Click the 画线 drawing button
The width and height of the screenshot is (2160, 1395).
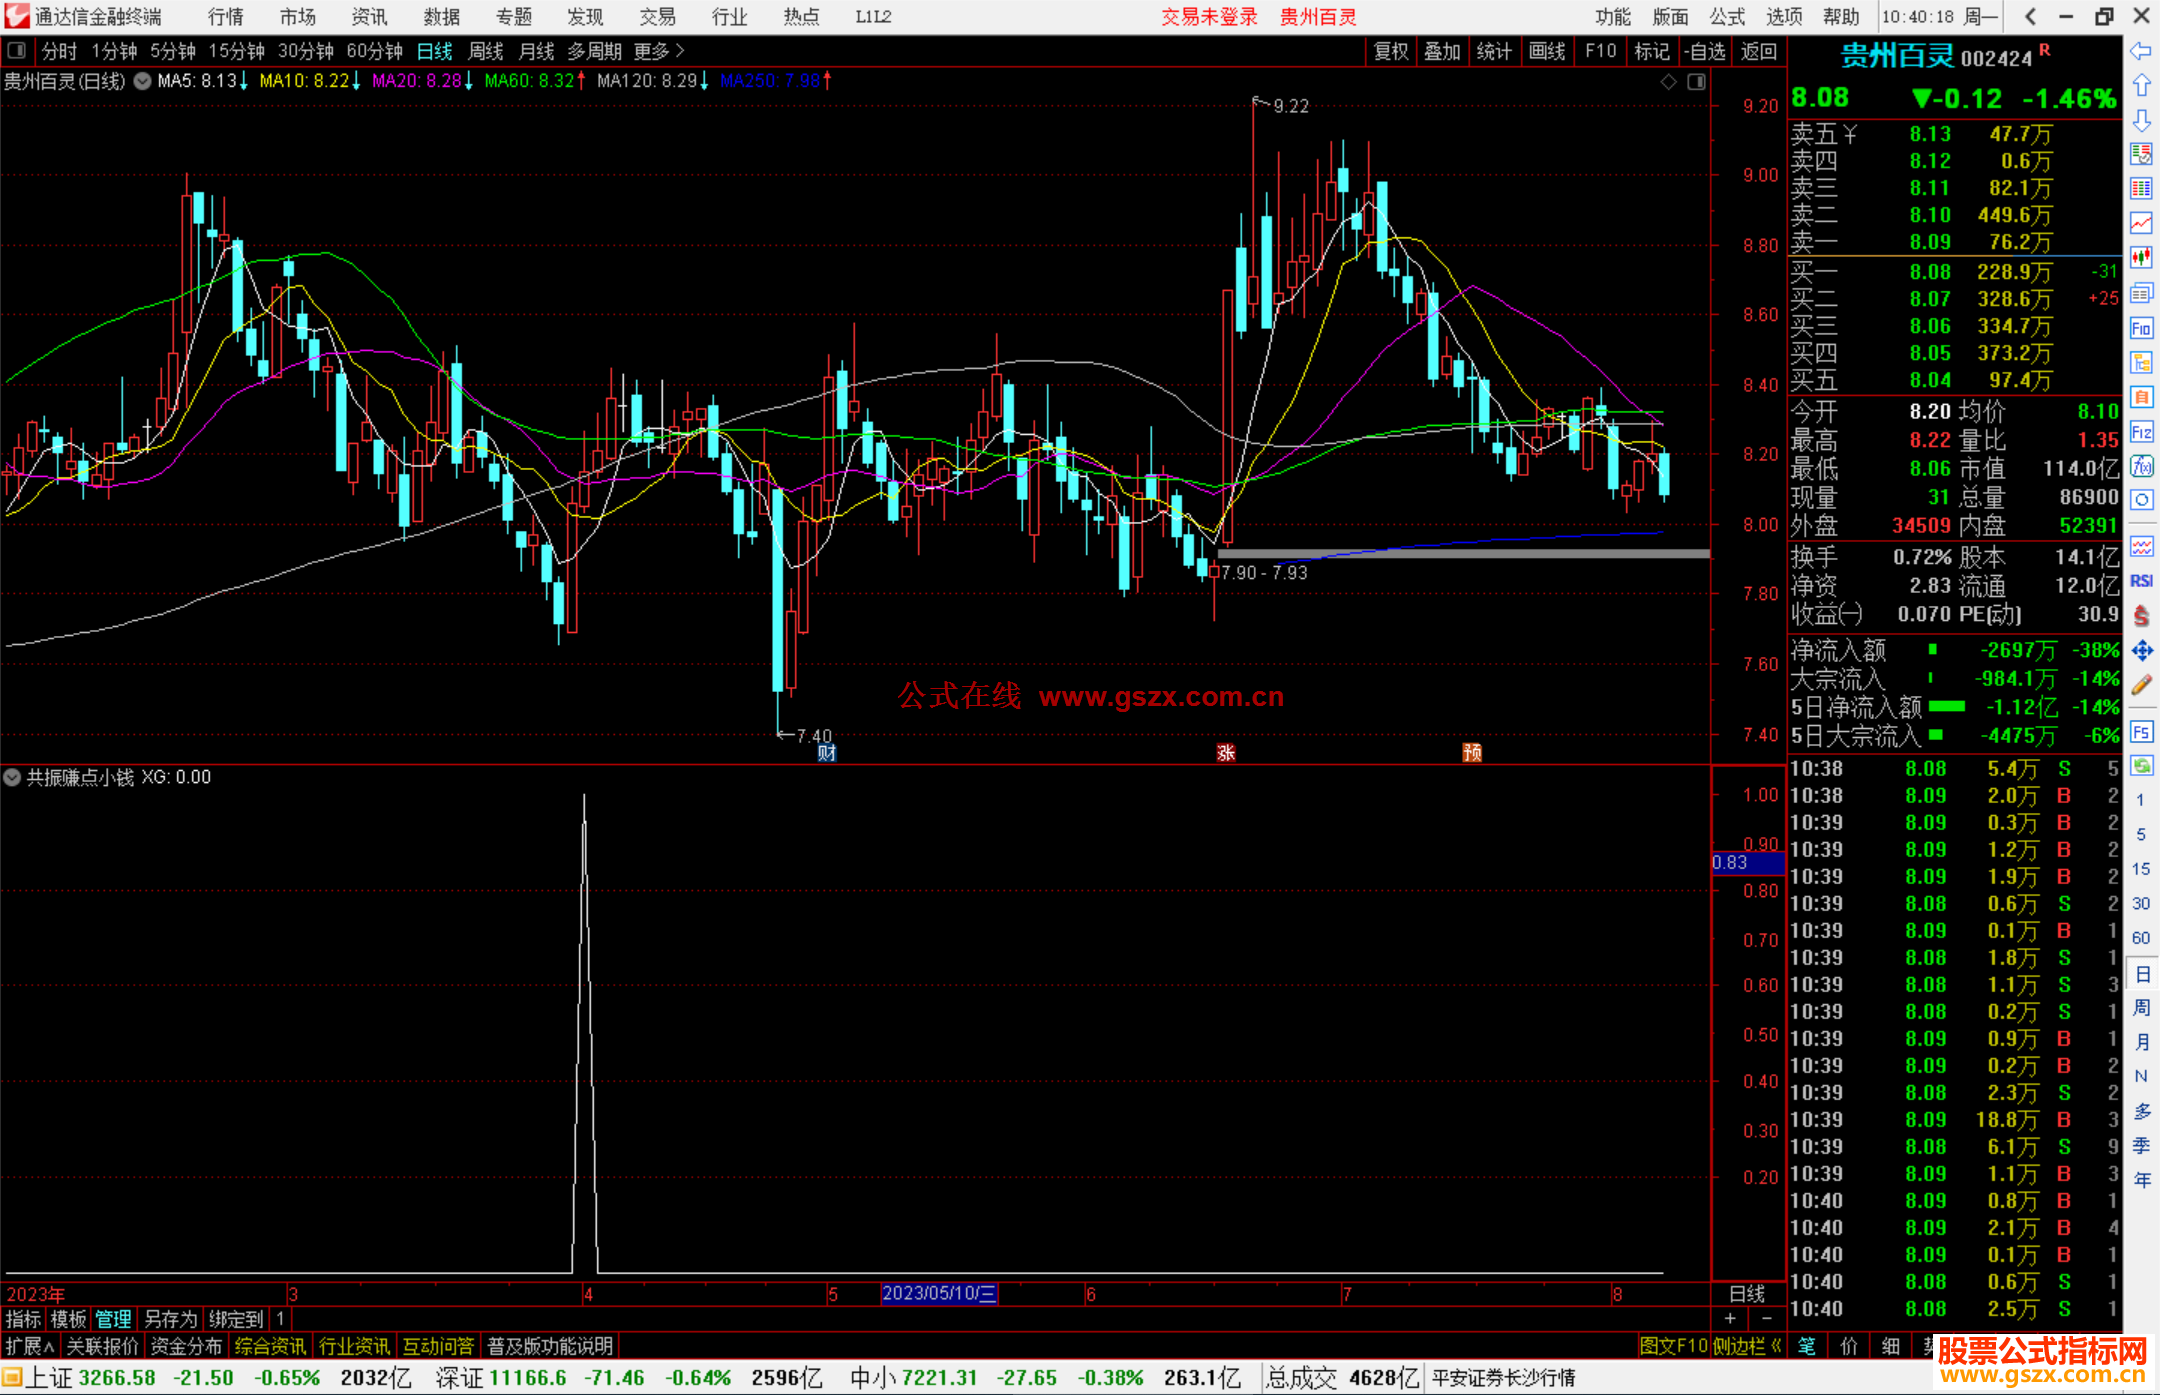click(1546, 51)
